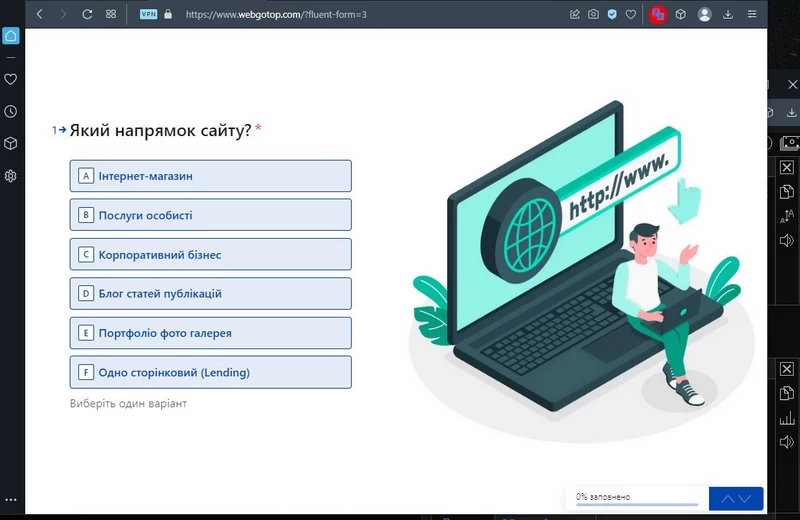Open the Speed Dial start page grid
Screen dimensions: 800x520
pos(111,14)
